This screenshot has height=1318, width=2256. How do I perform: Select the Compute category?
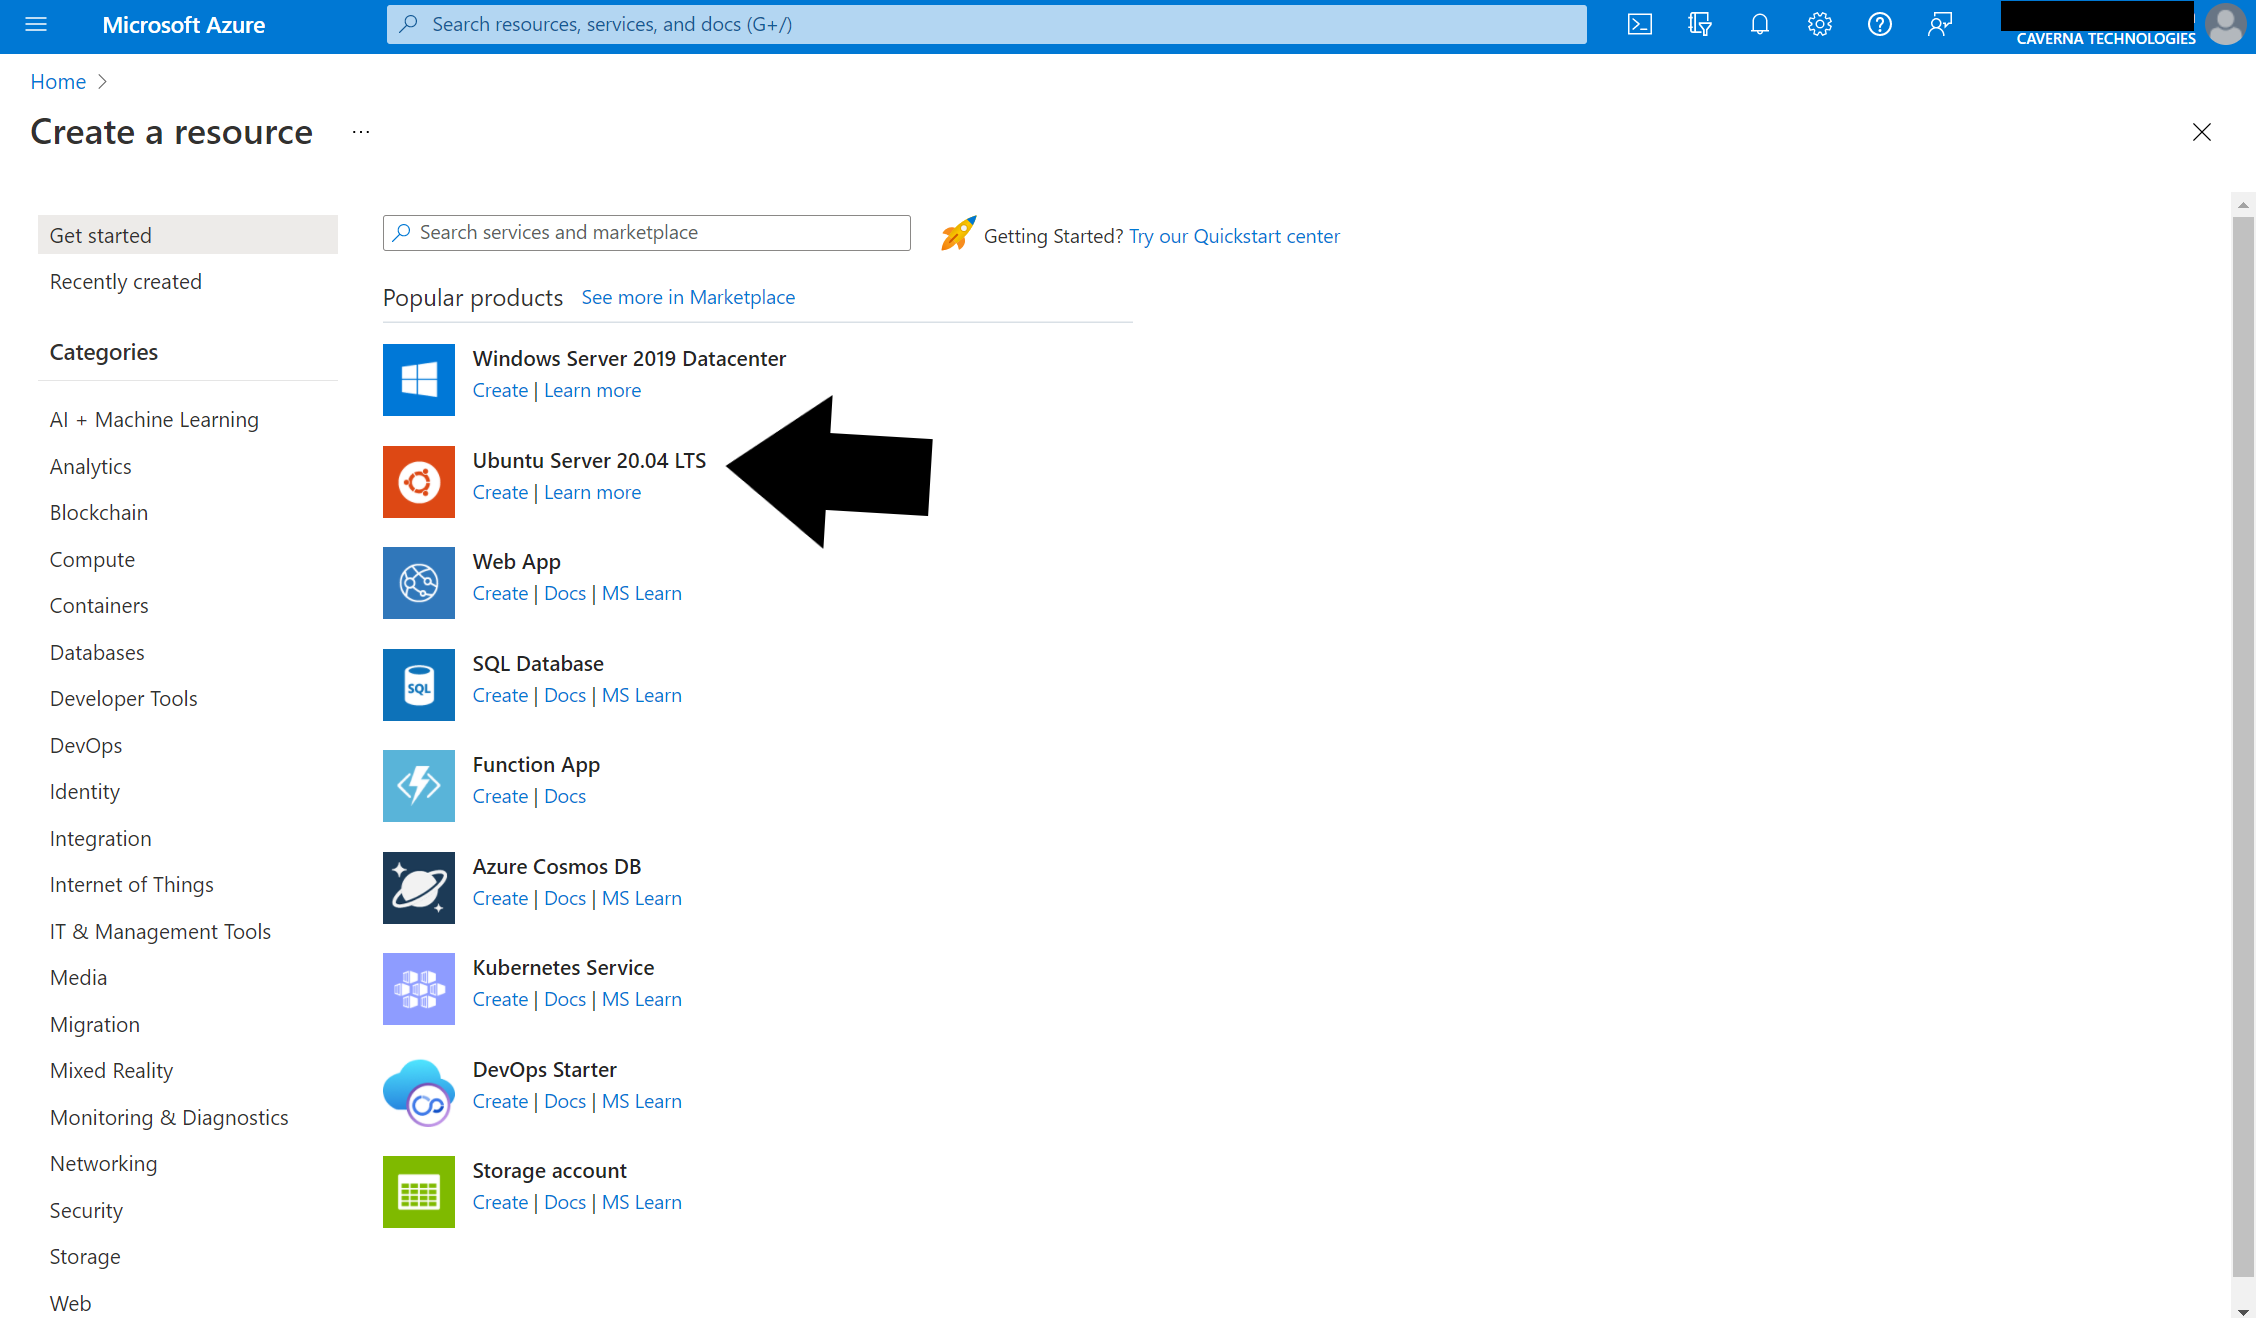92,560
